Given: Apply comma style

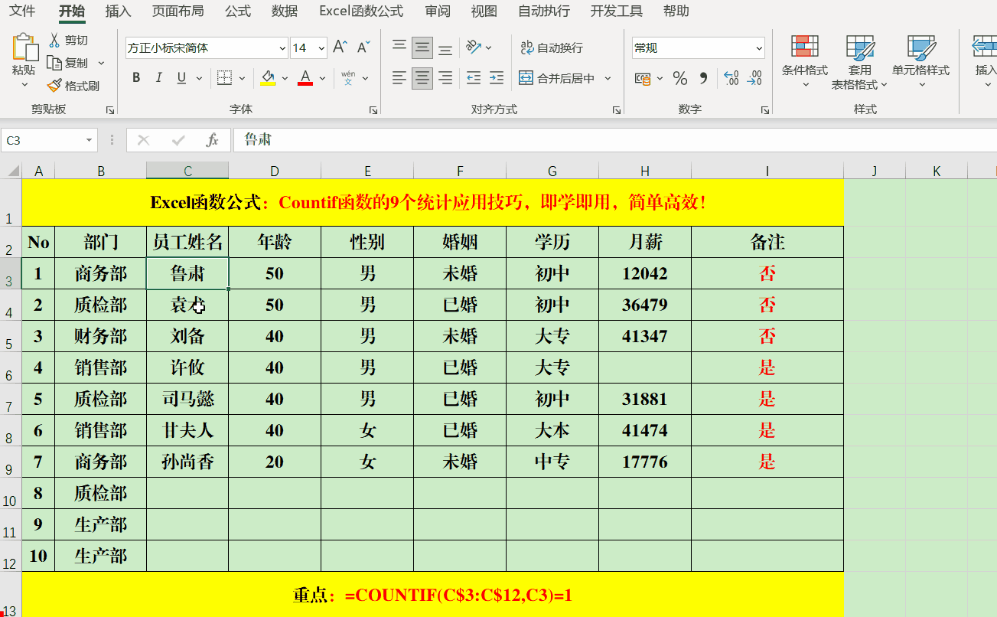Looking at the screenshot, I should click(703, 78).
